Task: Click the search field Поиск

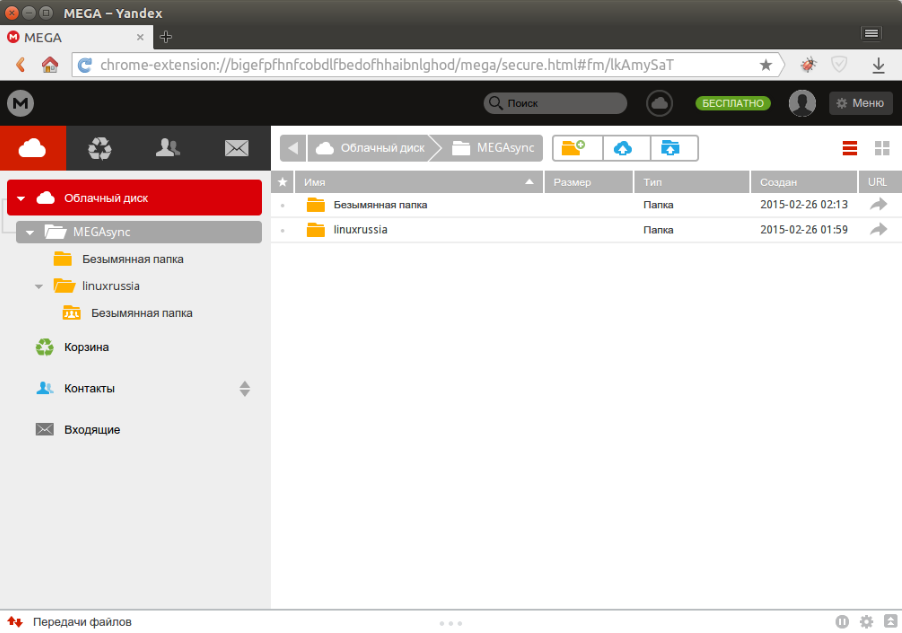Action: (x=555, y=103)
